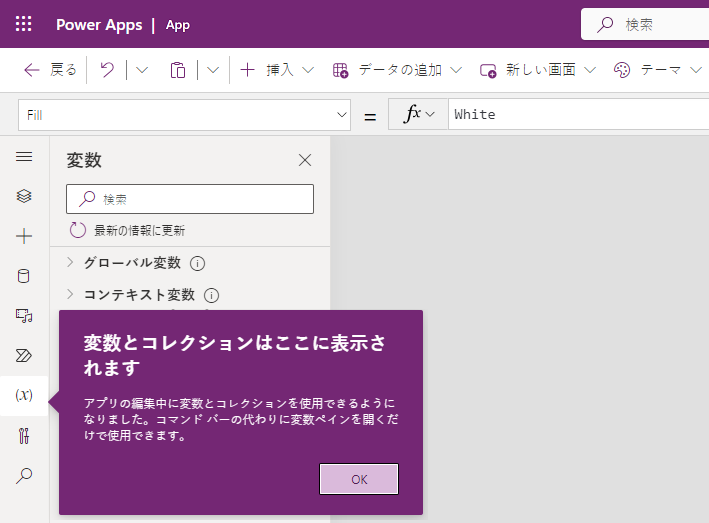Click the Power Apps title text
This screenshot has height=523, width=709.
click(x=99, y=25)
